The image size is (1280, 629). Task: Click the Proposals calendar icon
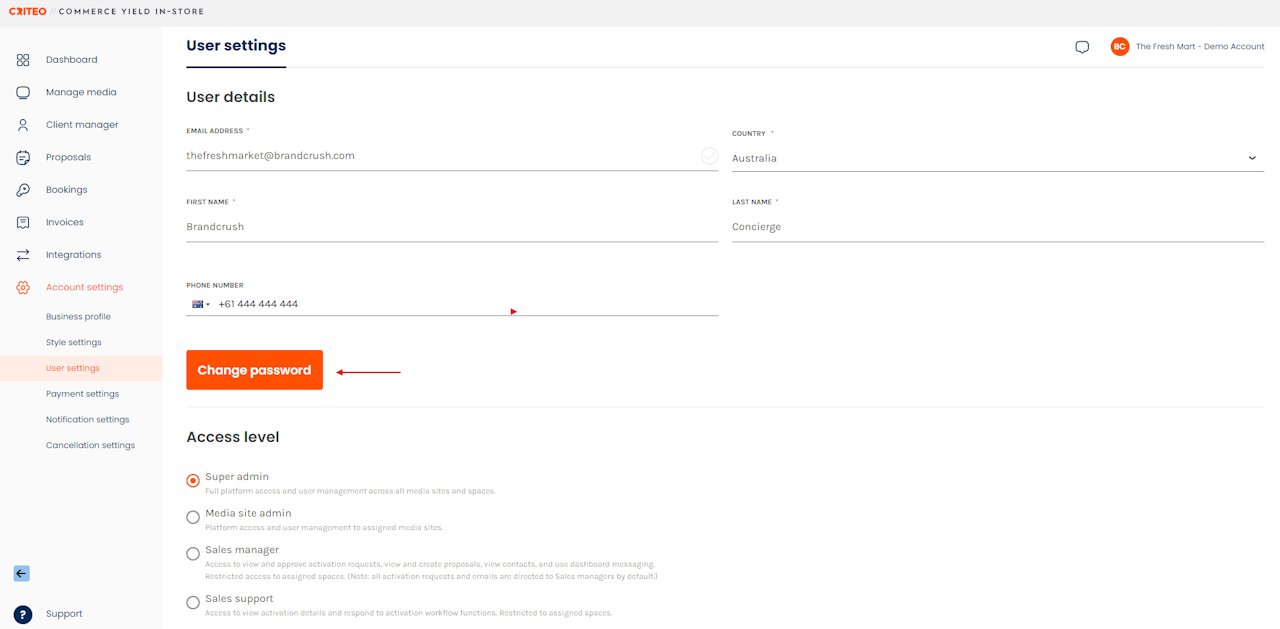point(23,157)
